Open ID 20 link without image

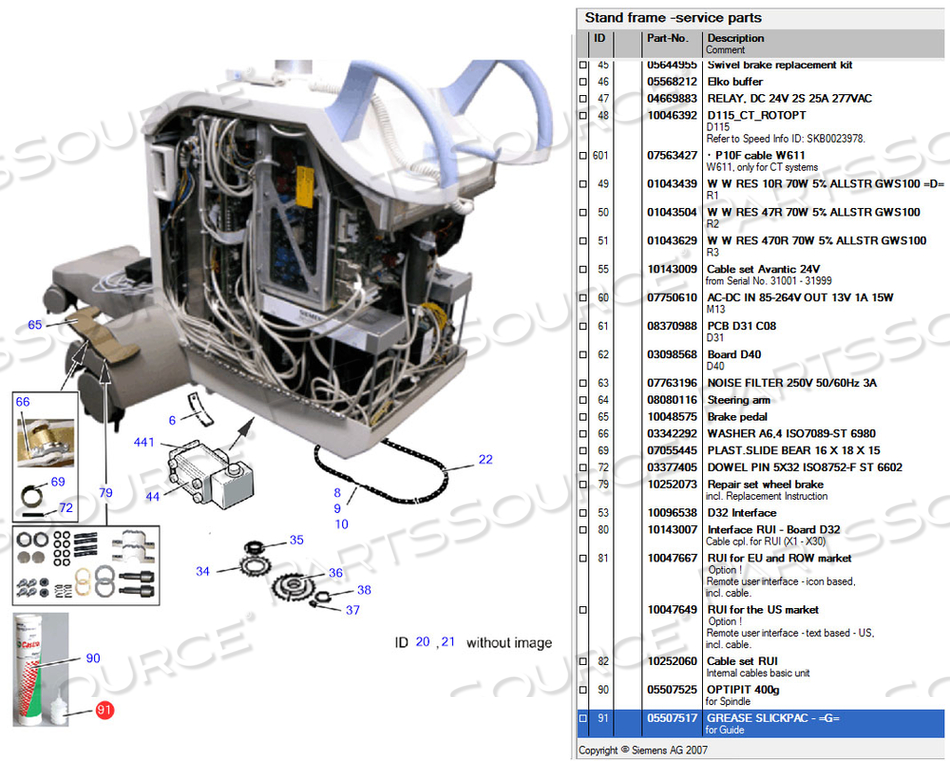point(423,642)
